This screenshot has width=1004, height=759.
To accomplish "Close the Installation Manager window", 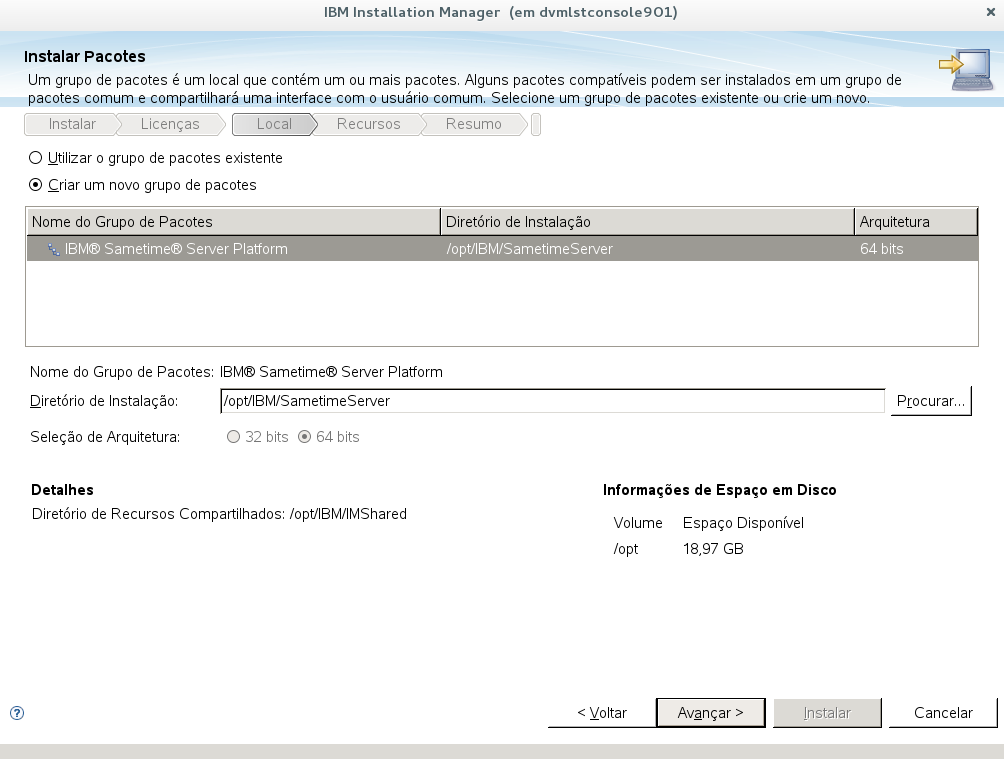I will pyautogui.click(x=991, y=12).
